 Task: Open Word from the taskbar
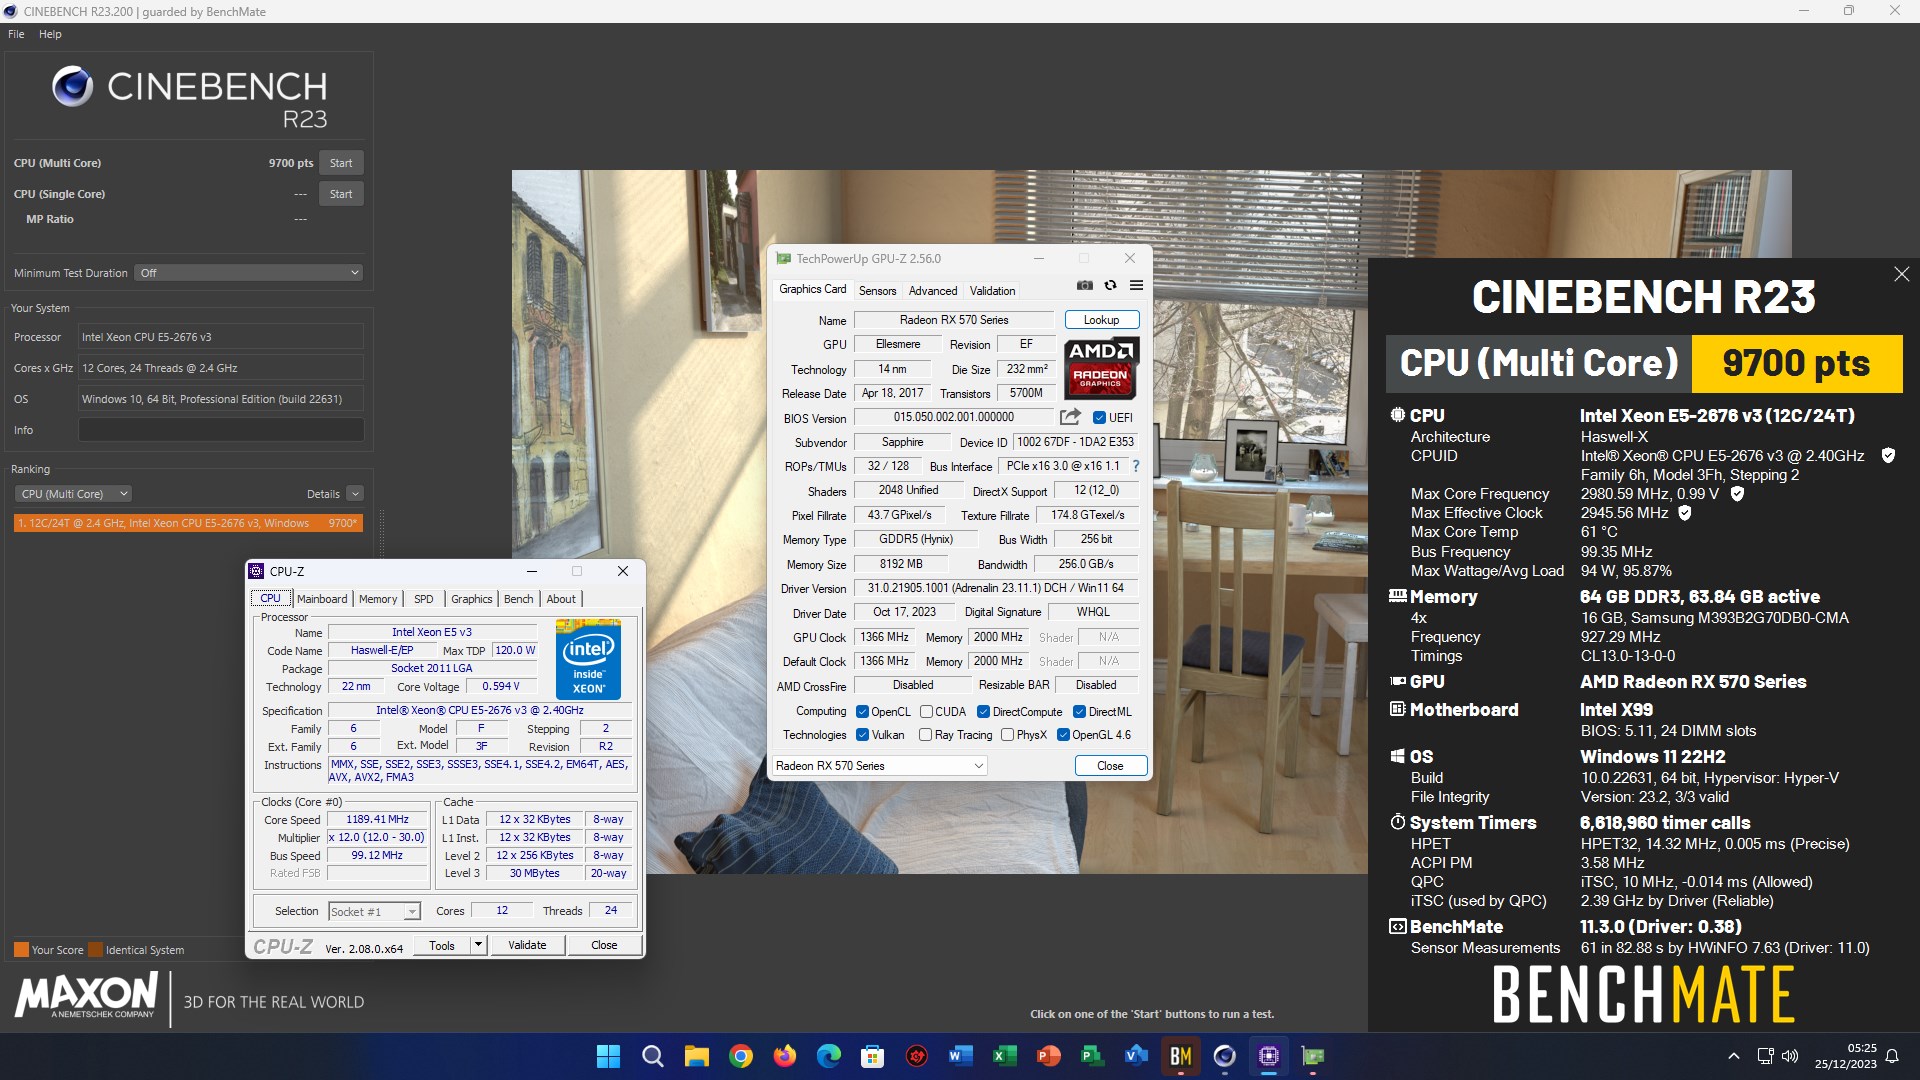coord(960,1056)
